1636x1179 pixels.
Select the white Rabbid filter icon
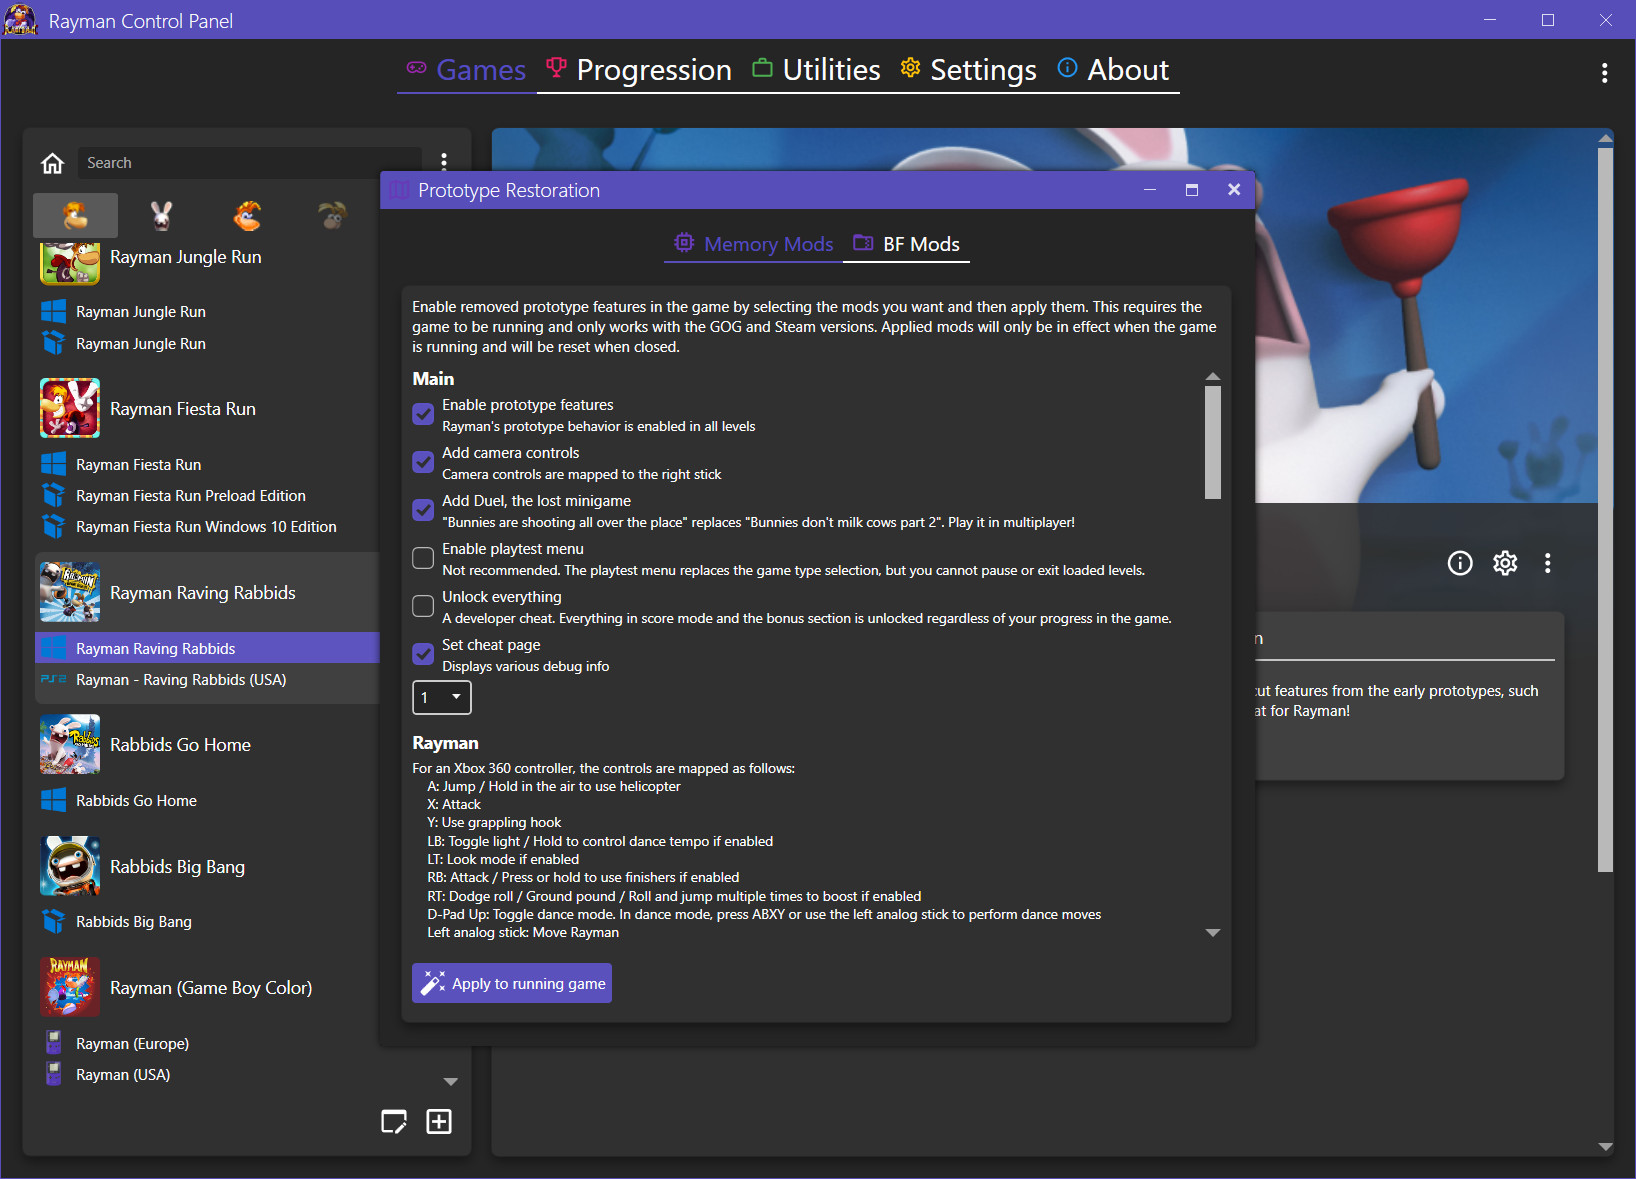pos(161,214)
